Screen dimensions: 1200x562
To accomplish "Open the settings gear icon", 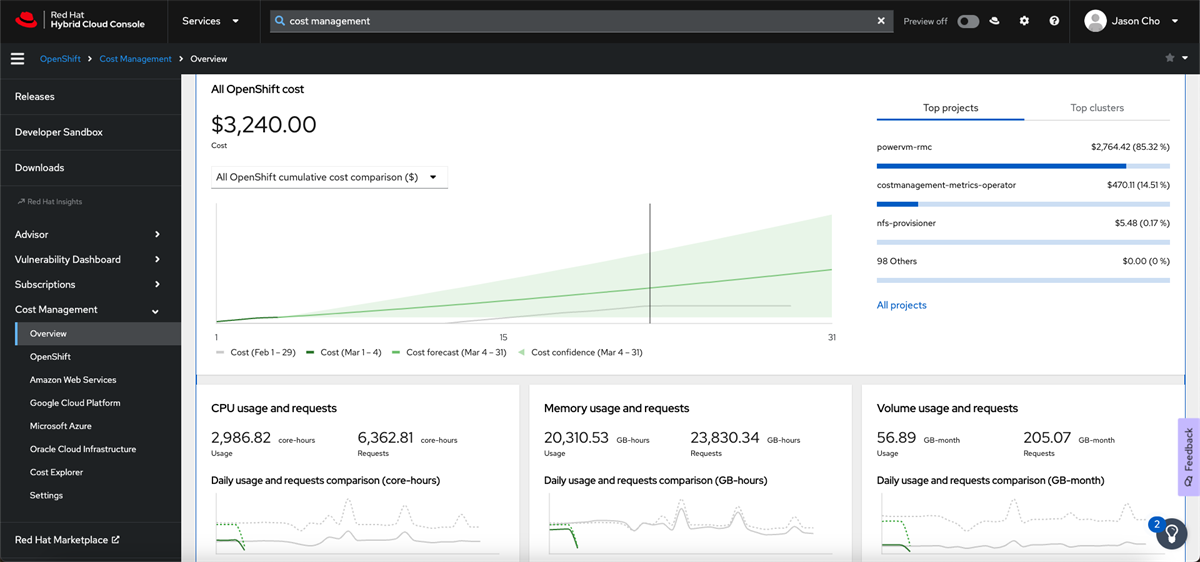I will pyautogui.click(x=1024, y=21).
